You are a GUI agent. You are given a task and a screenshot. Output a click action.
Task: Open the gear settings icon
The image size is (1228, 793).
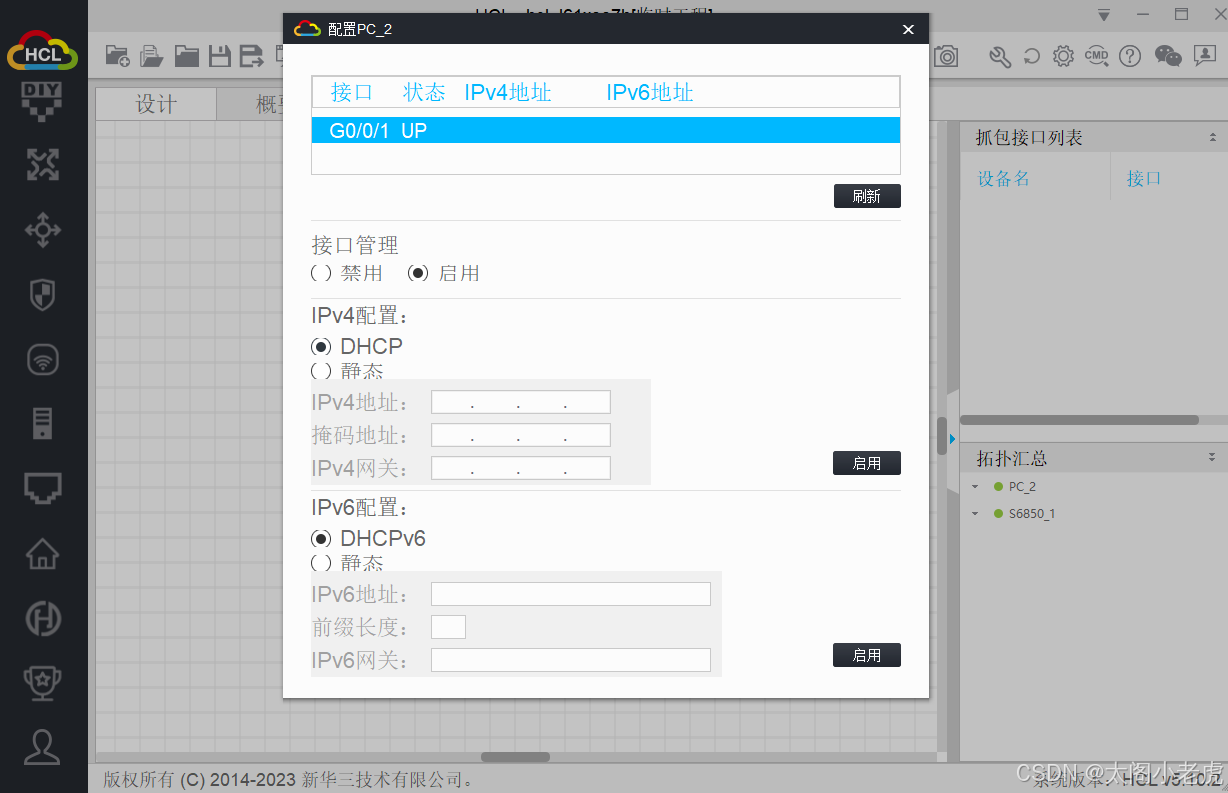click(1064, 56)
